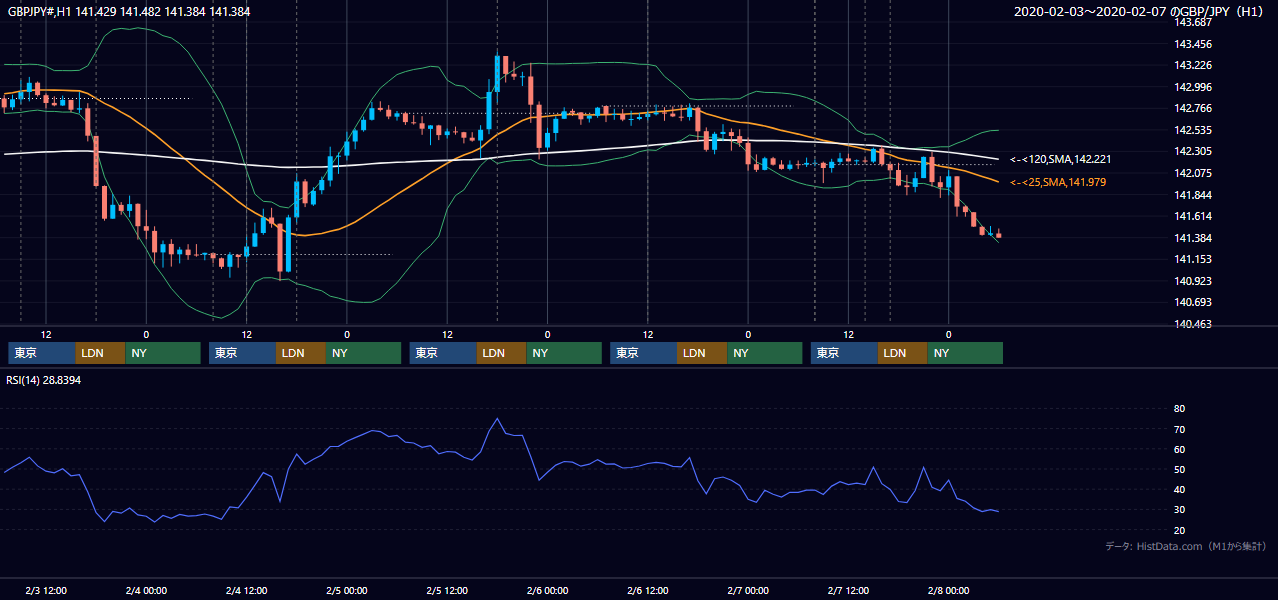1278x600 pixels.
Task: Select the LDN session block for 2/7
Action: tap(903, 353)
